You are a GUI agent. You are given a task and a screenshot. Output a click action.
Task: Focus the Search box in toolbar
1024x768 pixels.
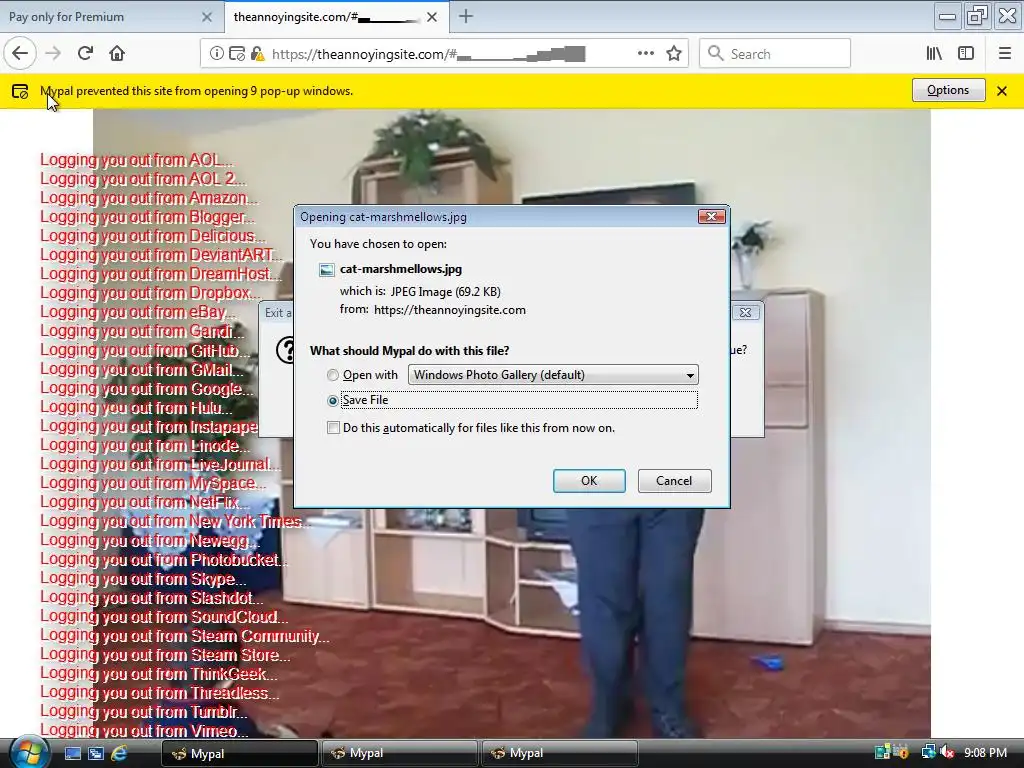[x=775, y=54]
